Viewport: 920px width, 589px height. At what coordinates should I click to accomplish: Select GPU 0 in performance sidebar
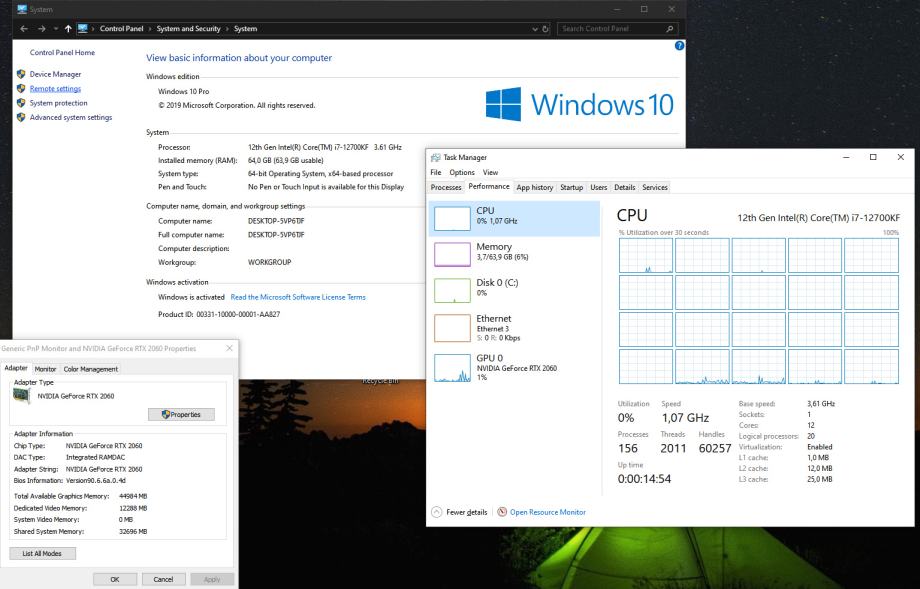515,367
